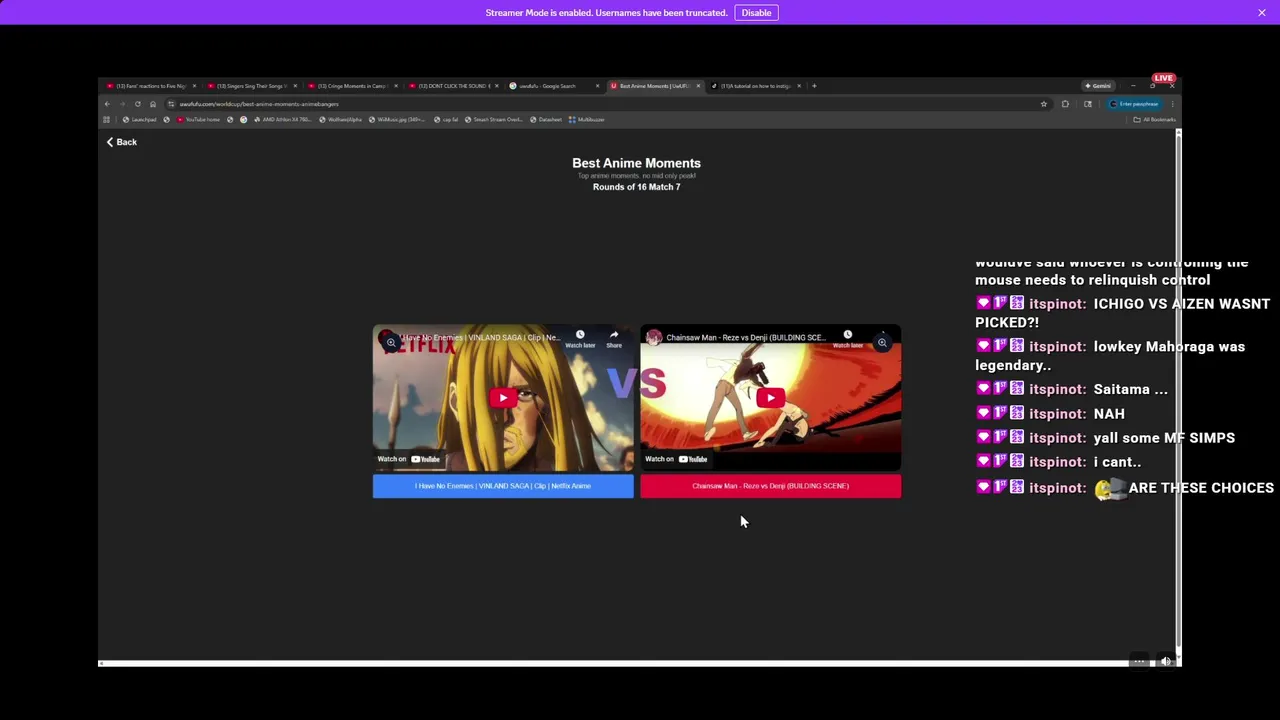Switch to Singers Sing Their Songs tab

(x=250, y=86)
